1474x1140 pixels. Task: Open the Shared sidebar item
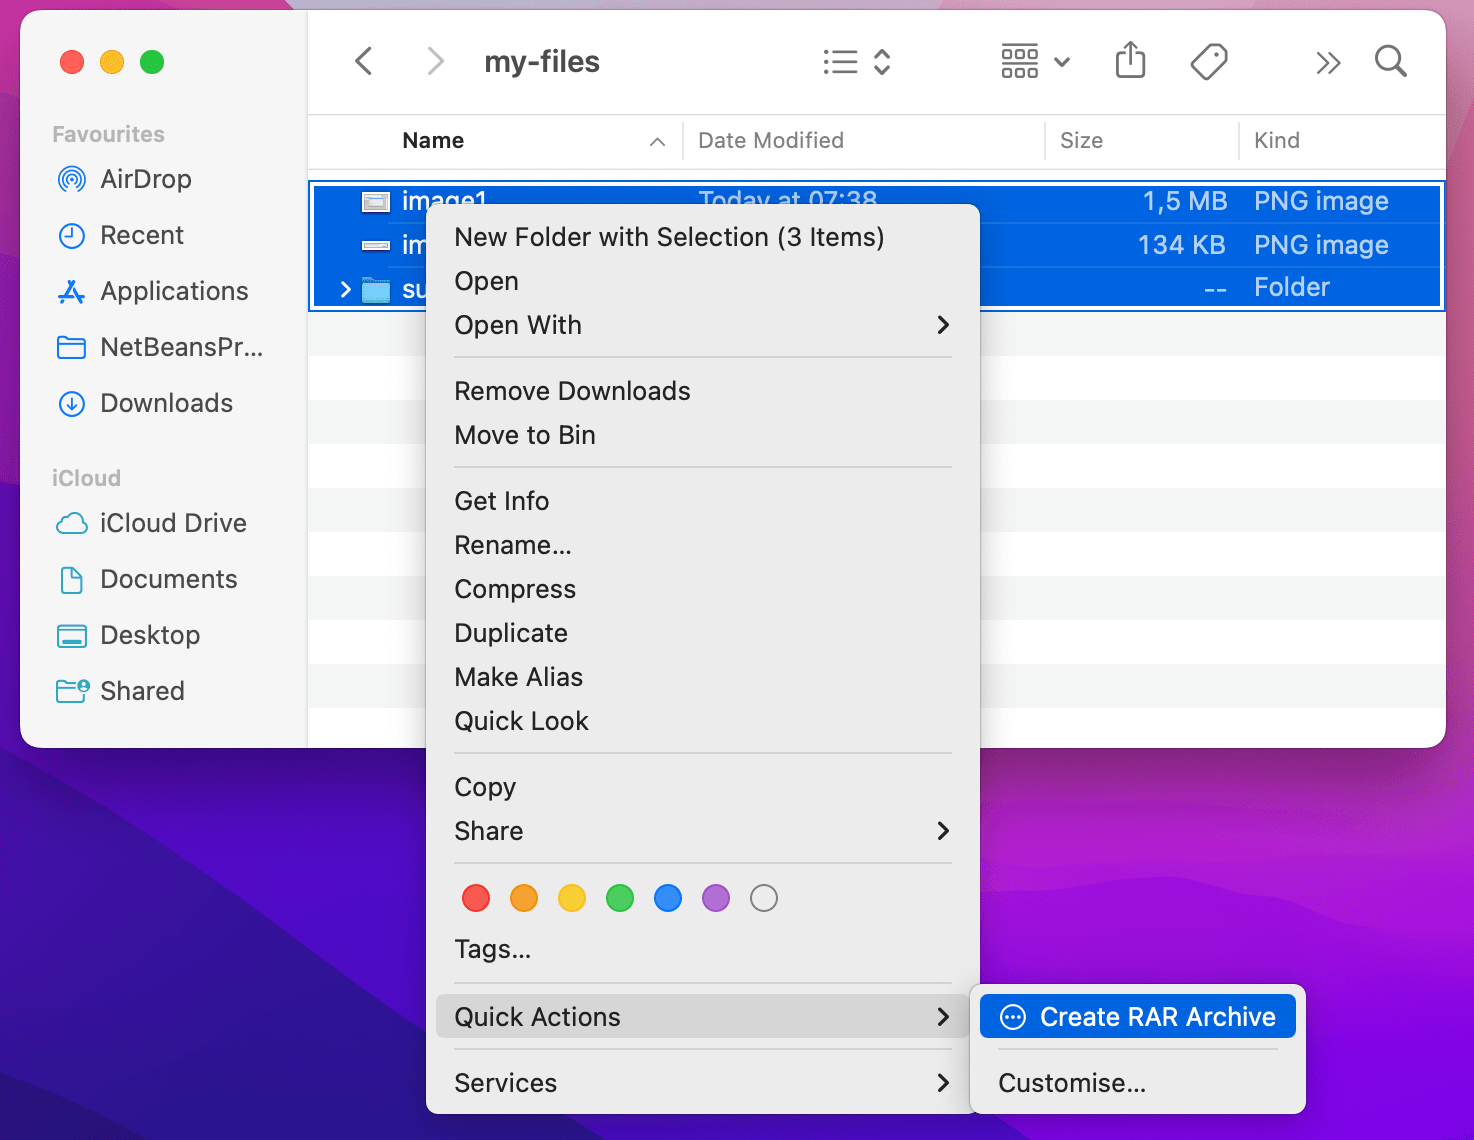point(142,691)
